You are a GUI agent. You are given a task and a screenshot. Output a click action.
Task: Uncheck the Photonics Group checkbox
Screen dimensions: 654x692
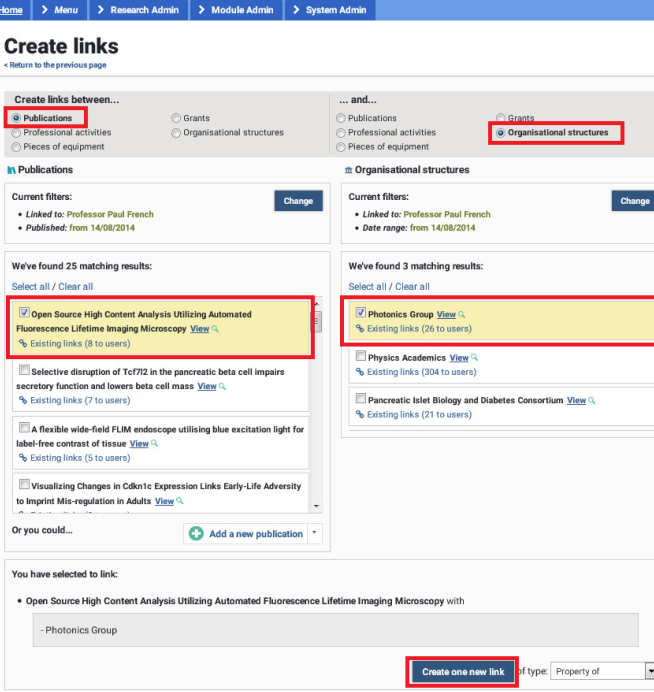point(360,314)
